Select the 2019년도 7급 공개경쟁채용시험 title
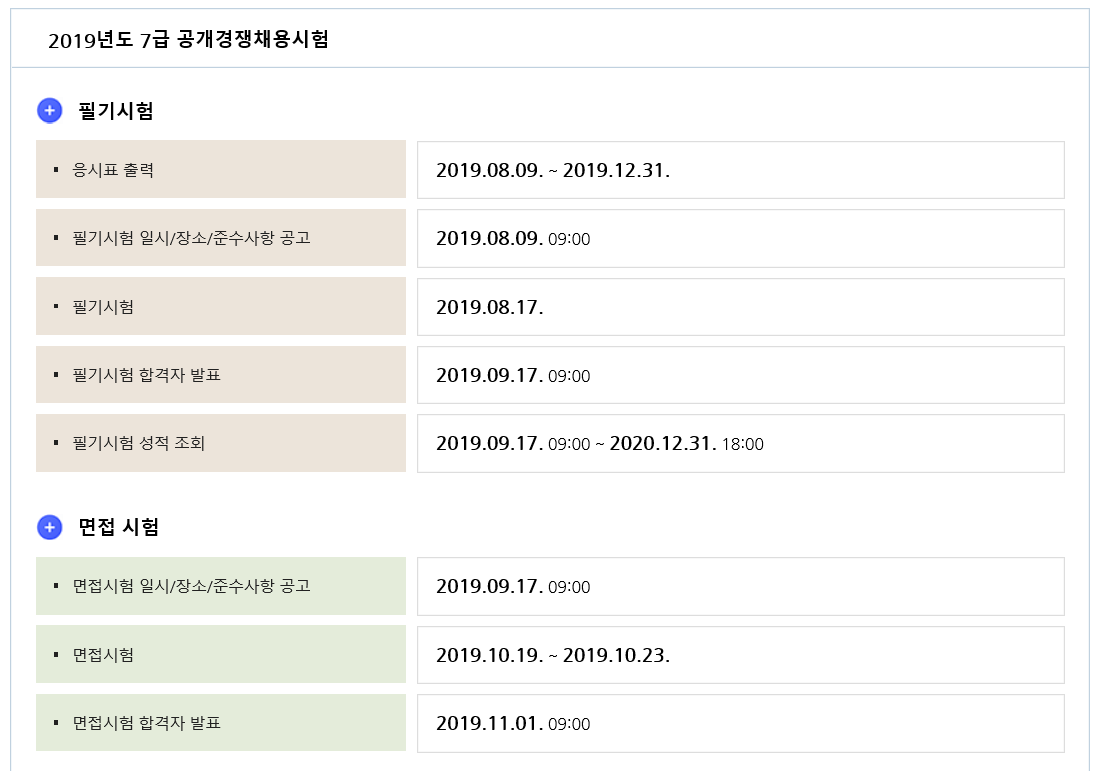 coord(188,40)
